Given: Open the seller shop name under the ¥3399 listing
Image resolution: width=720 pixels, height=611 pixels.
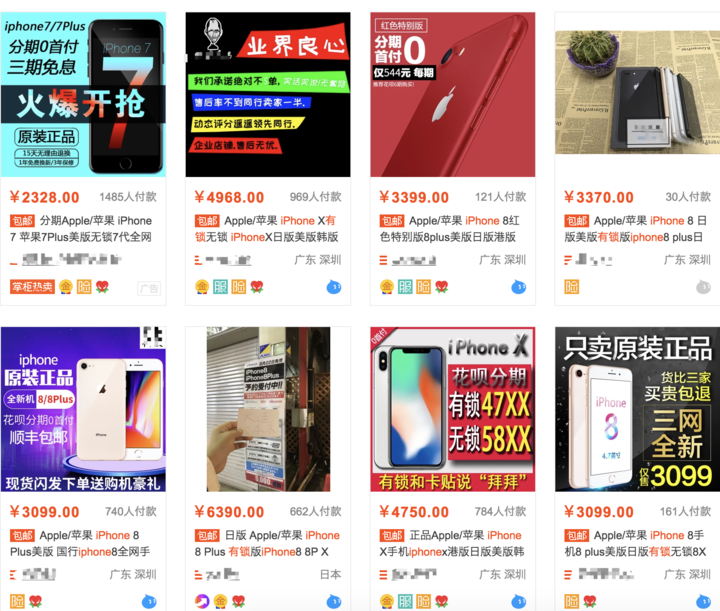Looking at the screenshot, I should (408, 260).
